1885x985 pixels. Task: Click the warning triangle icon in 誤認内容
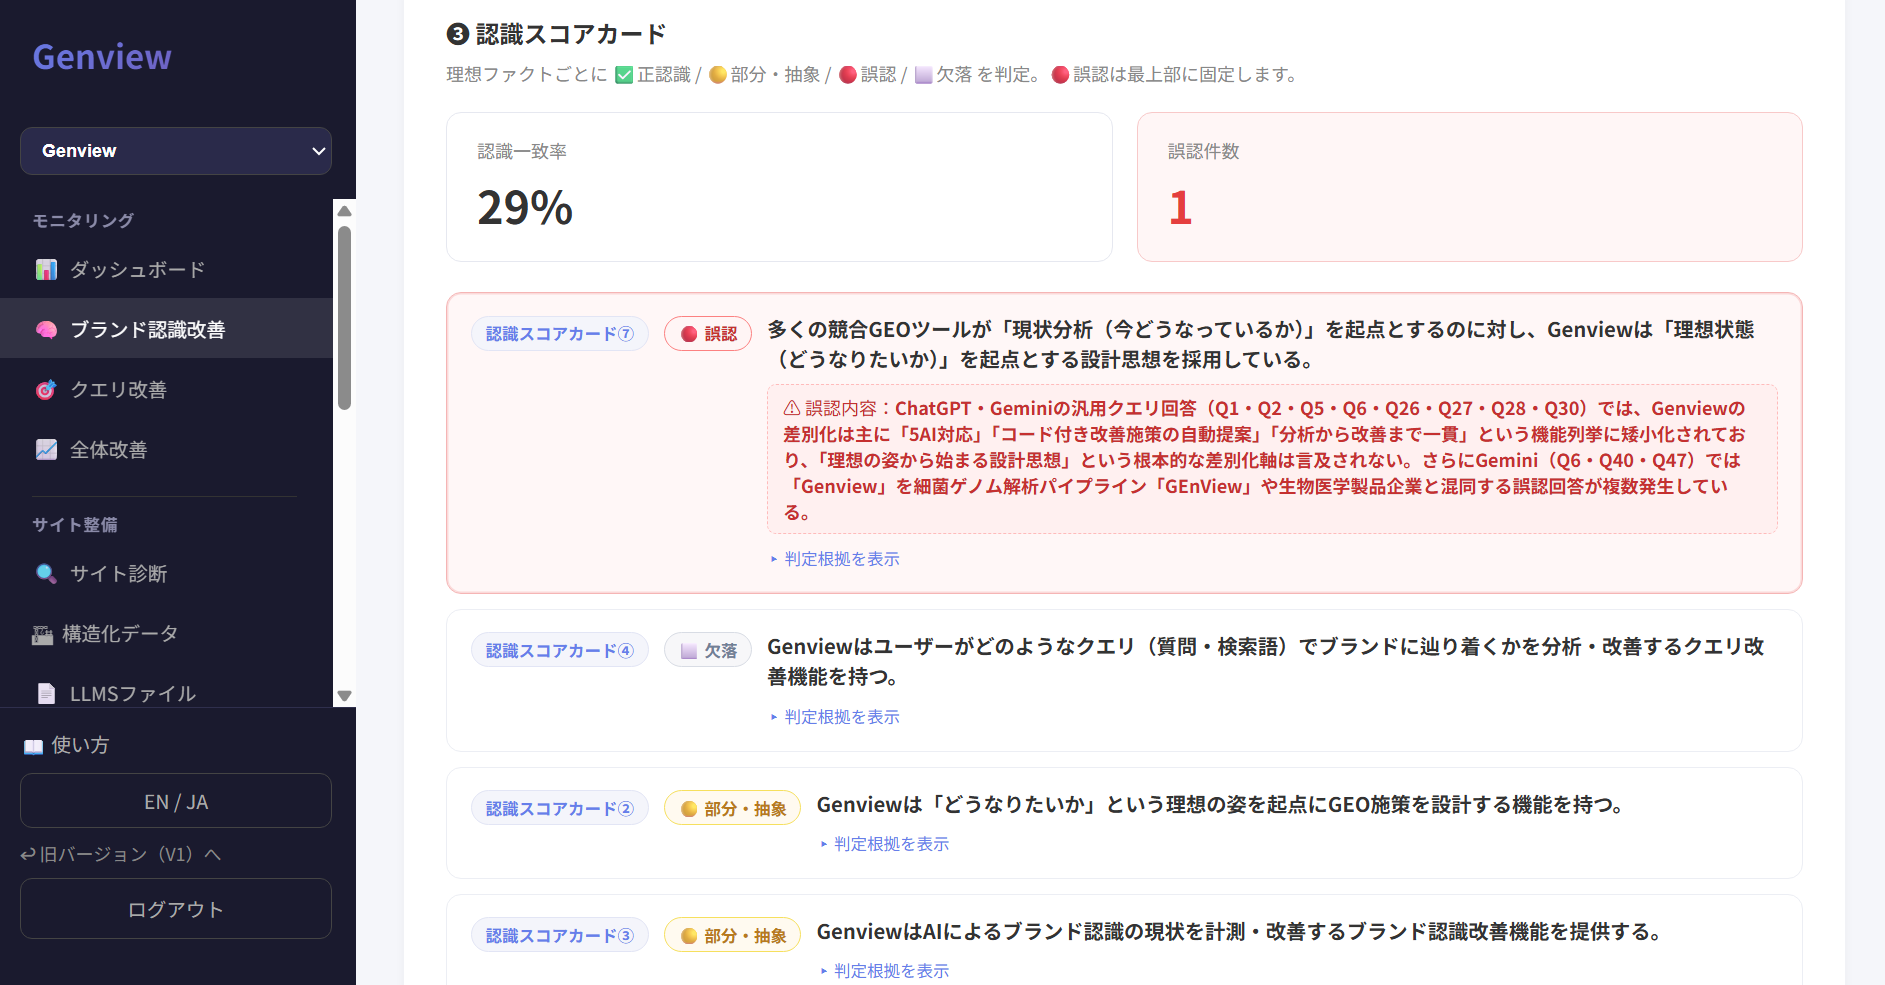tap(792, 408)
